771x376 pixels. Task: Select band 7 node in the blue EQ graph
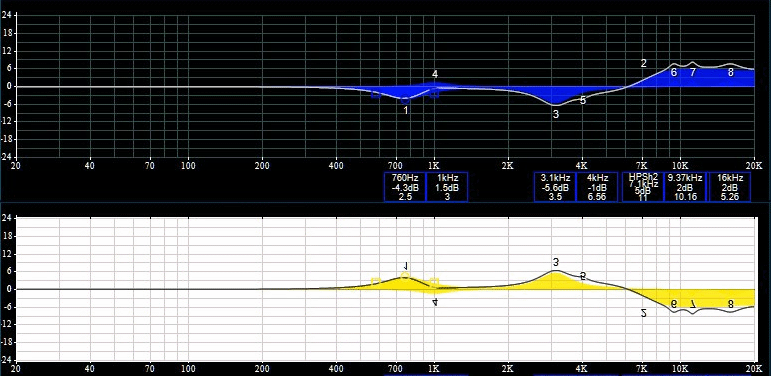click(x=692, y=72)
